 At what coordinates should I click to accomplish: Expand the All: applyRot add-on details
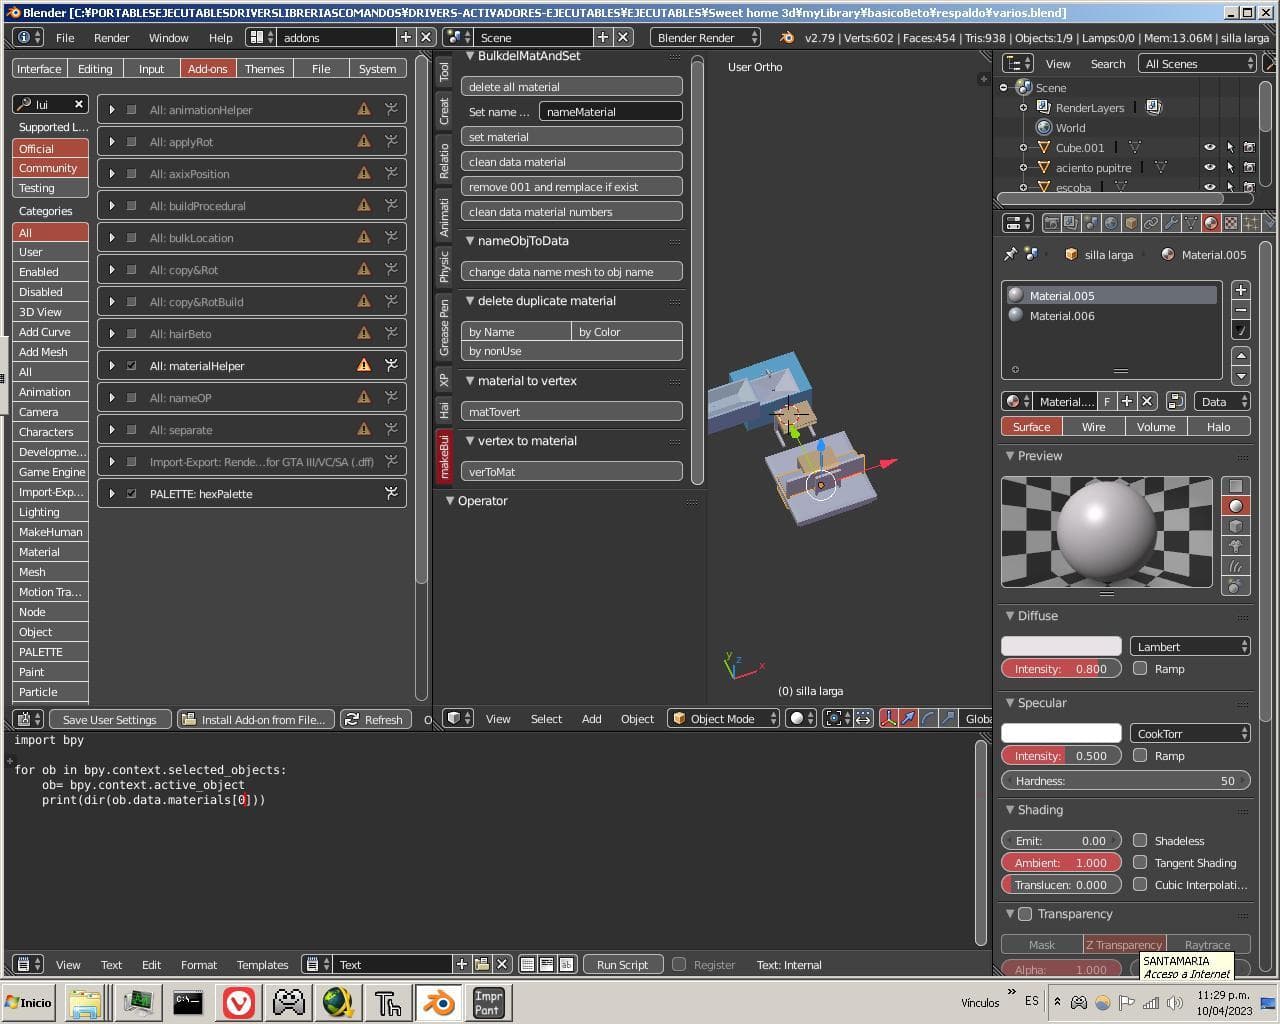pyautogui.click(x=112, y=142)
